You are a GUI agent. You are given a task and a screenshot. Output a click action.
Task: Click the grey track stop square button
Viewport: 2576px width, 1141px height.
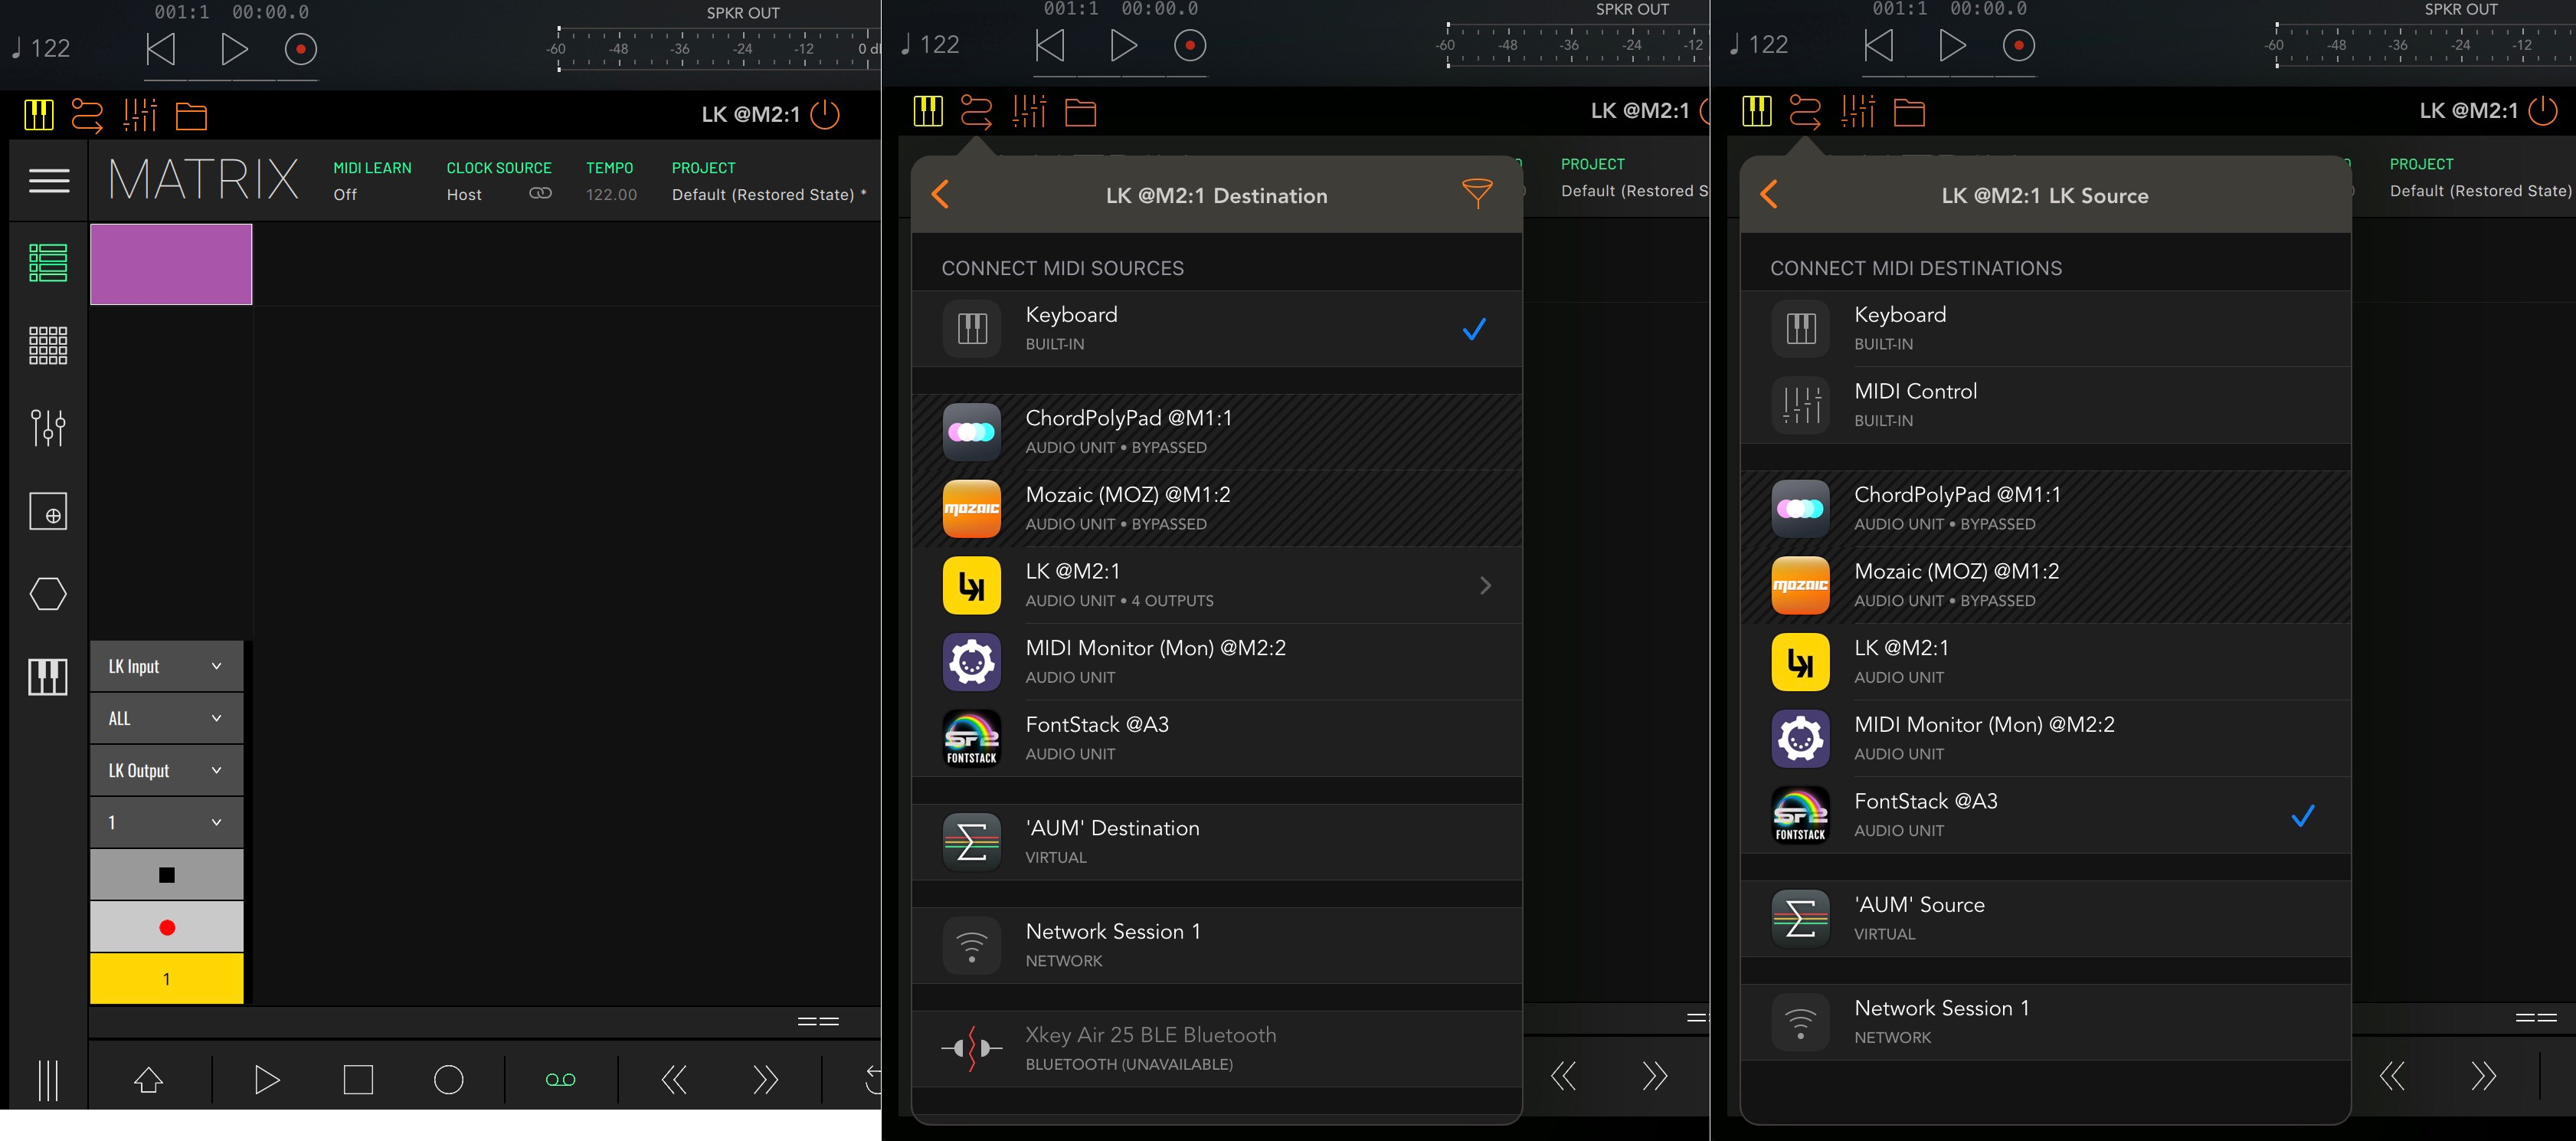[167, 875]
